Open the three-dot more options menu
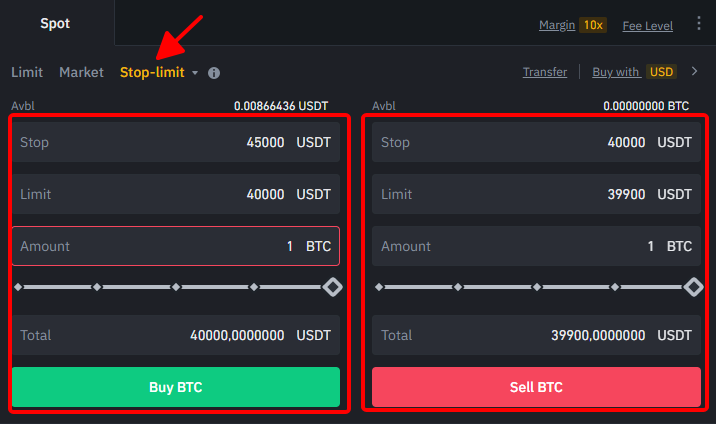The height and width of the screenshot is (424, 716). (699, 23)
